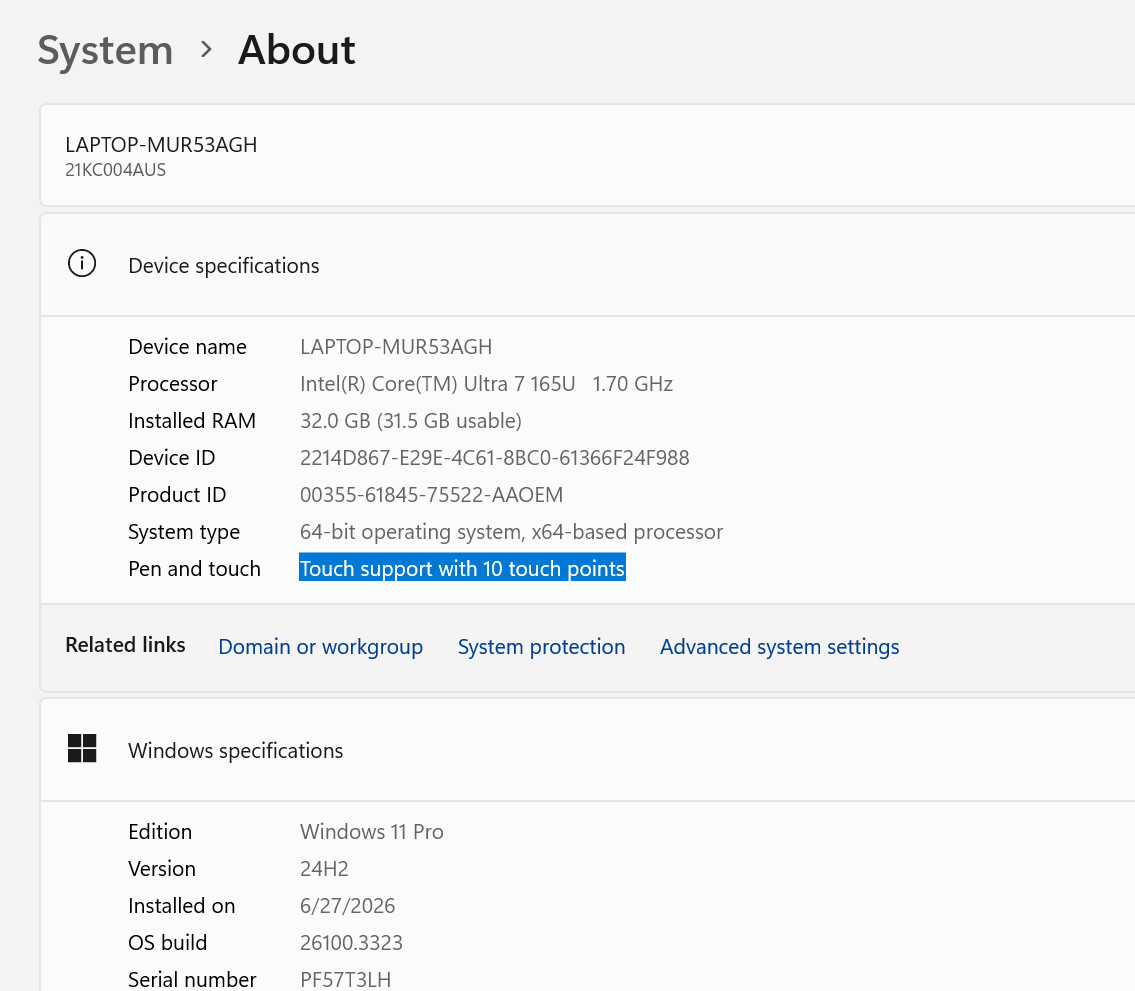This screenshot has width=1135, height=991.
Task: Click the Device name label
Action: click(x=187, y=347)
